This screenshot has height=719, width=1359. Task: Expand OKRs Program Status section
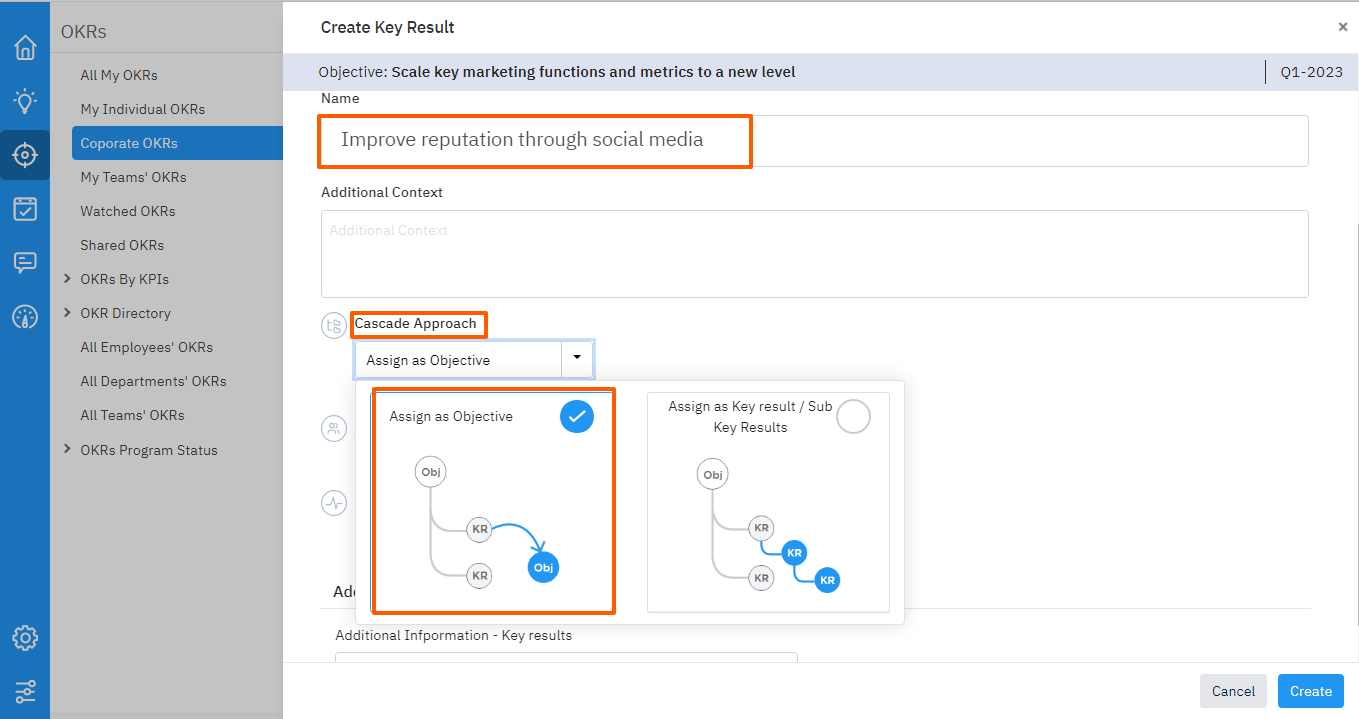(x=67, y=450)
